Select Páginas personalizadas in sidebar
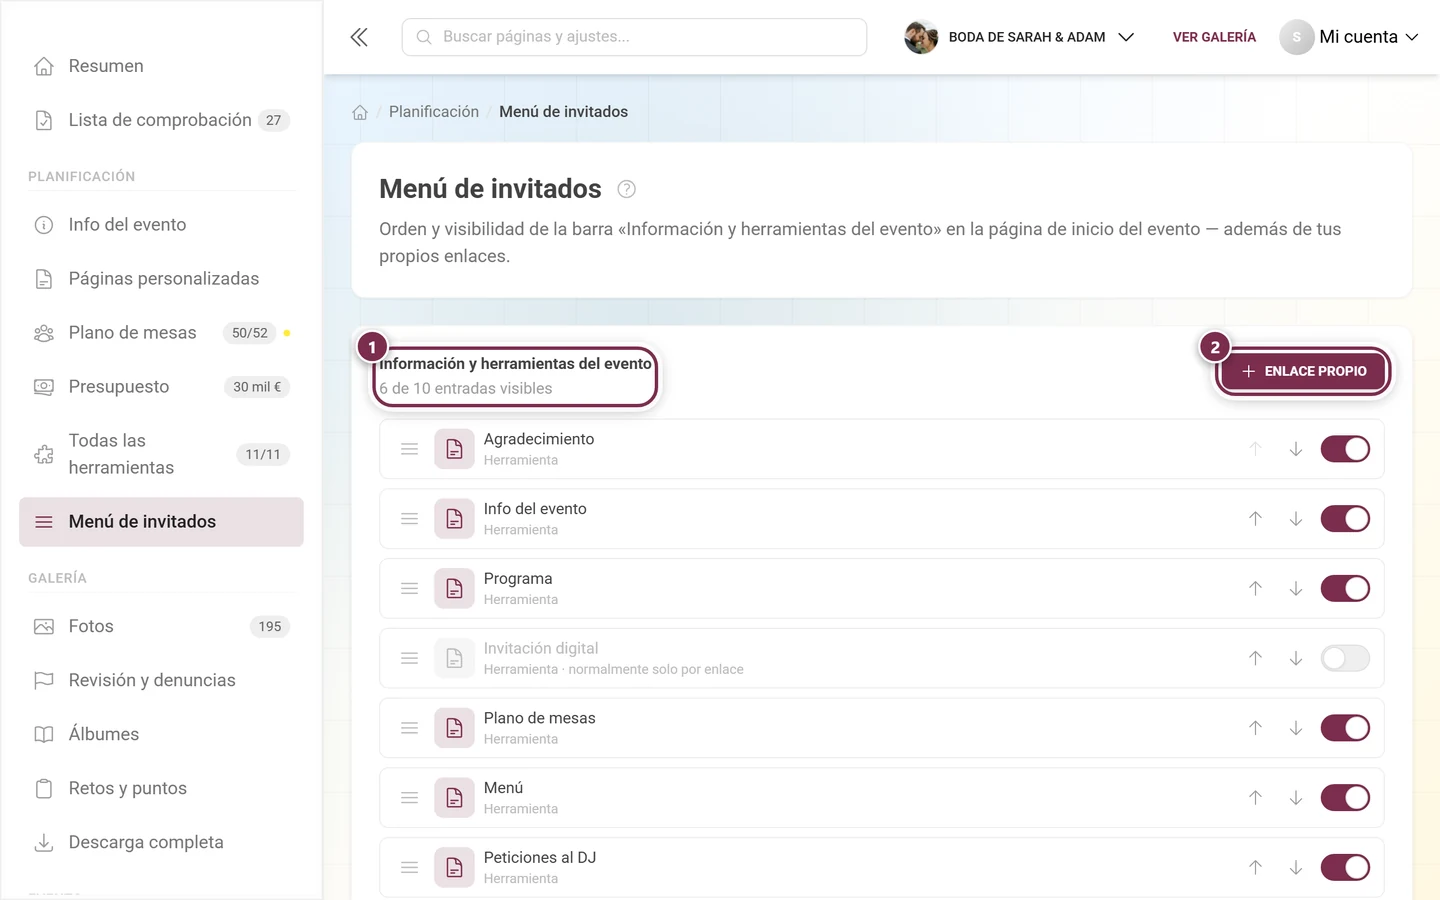The width and height of the screenshot is (1440, 900). pyautogui.click(x=161, y=279)
